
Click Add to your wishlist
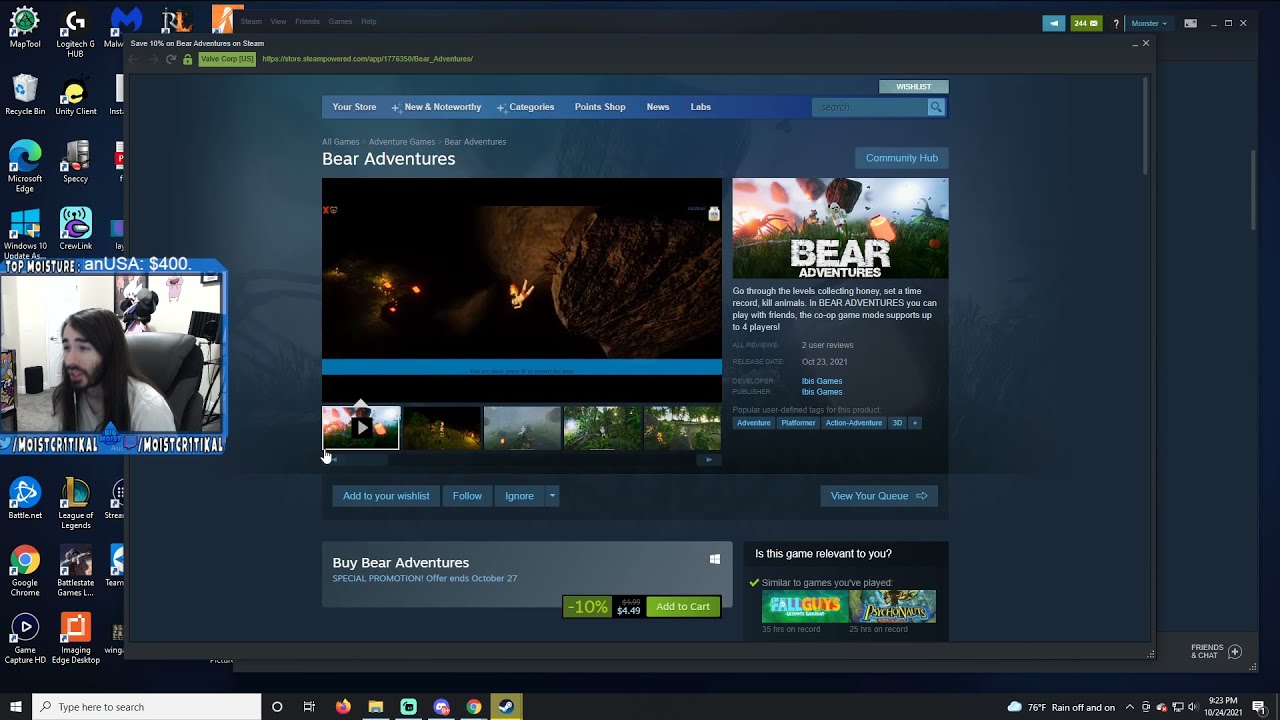[386, 496]
